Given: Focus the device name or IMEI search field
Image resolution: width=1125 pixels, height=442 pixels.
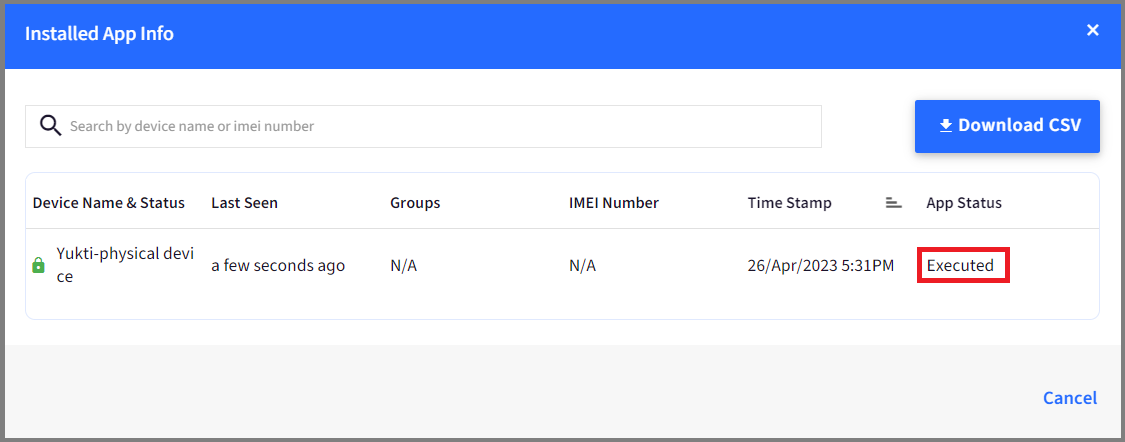Looking at the screenshot, I should pyautogui.click(x=423, y=127).
